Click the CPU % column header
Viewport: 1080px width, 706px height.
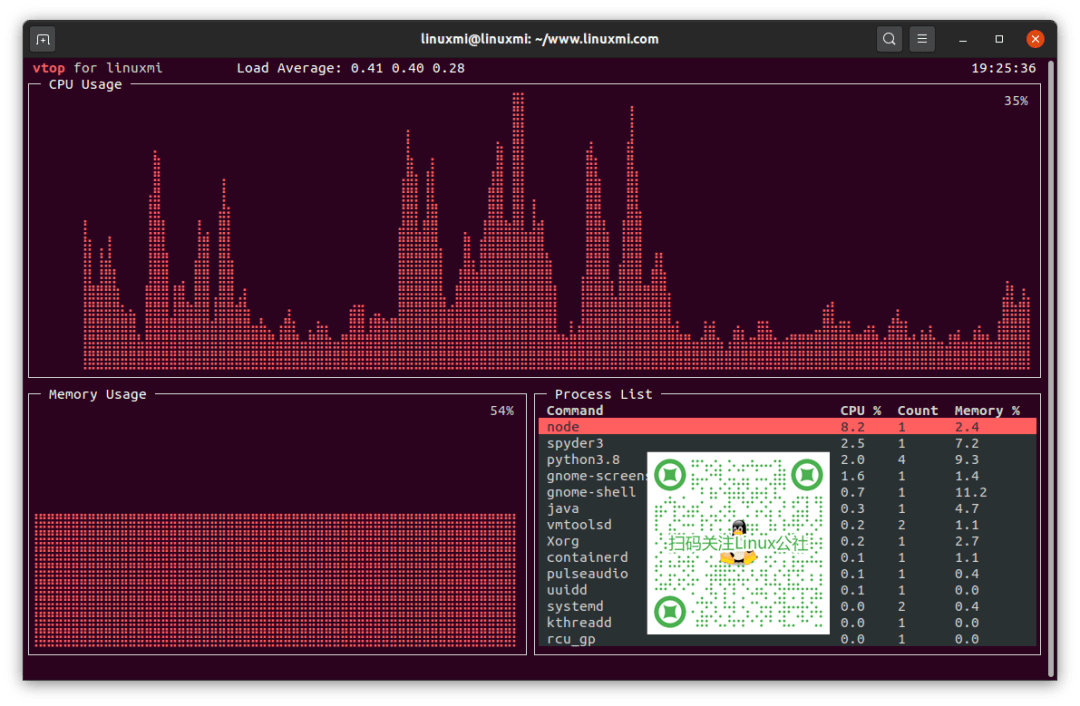click(x=860, y=411)
